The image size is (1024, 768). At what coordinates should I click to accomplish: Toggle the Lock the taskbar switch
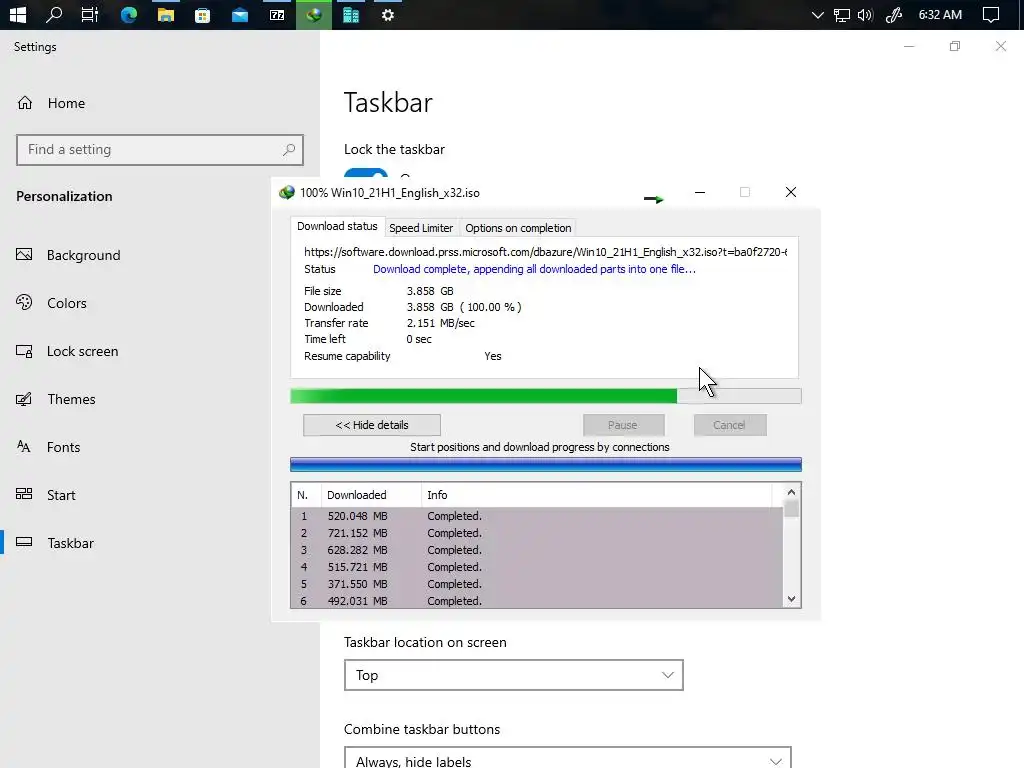tap(366, 174)
